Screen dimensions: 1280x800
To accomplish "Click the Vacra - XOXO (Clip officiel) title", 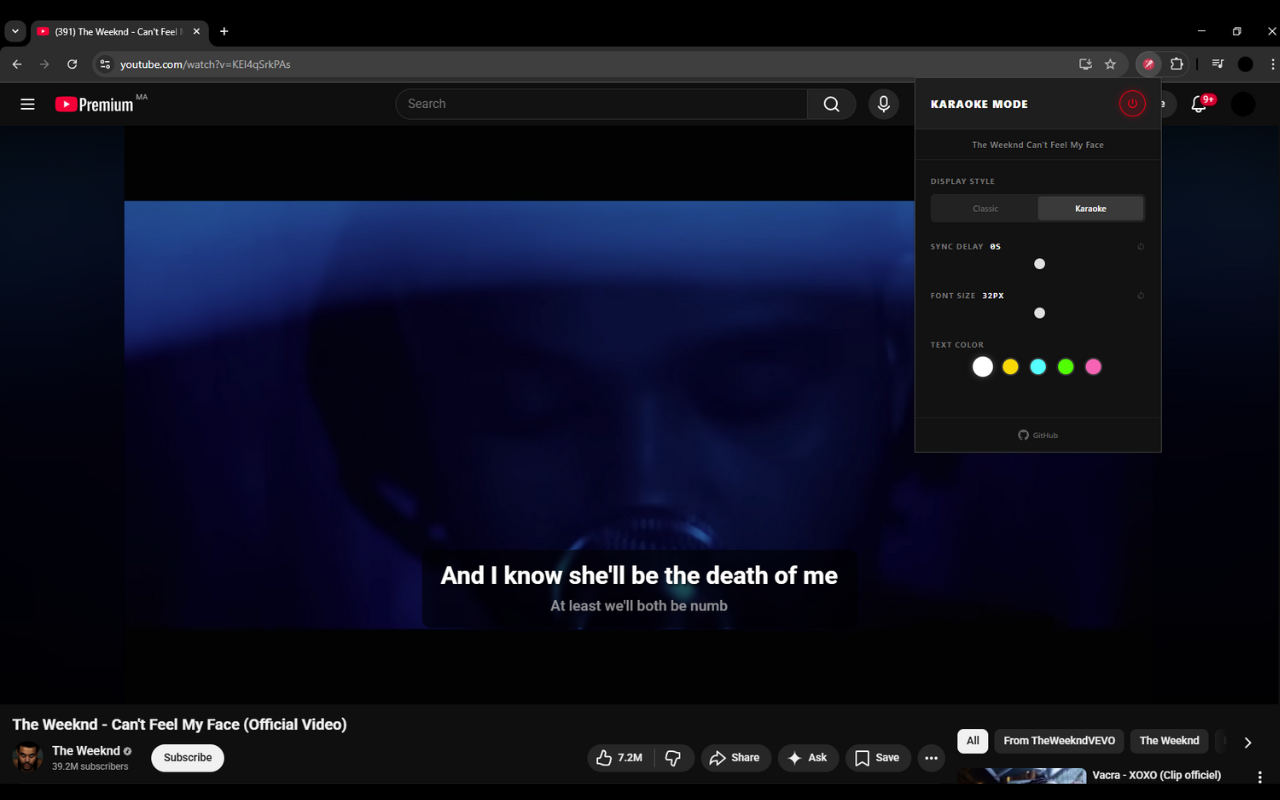I will (1156, 775).
